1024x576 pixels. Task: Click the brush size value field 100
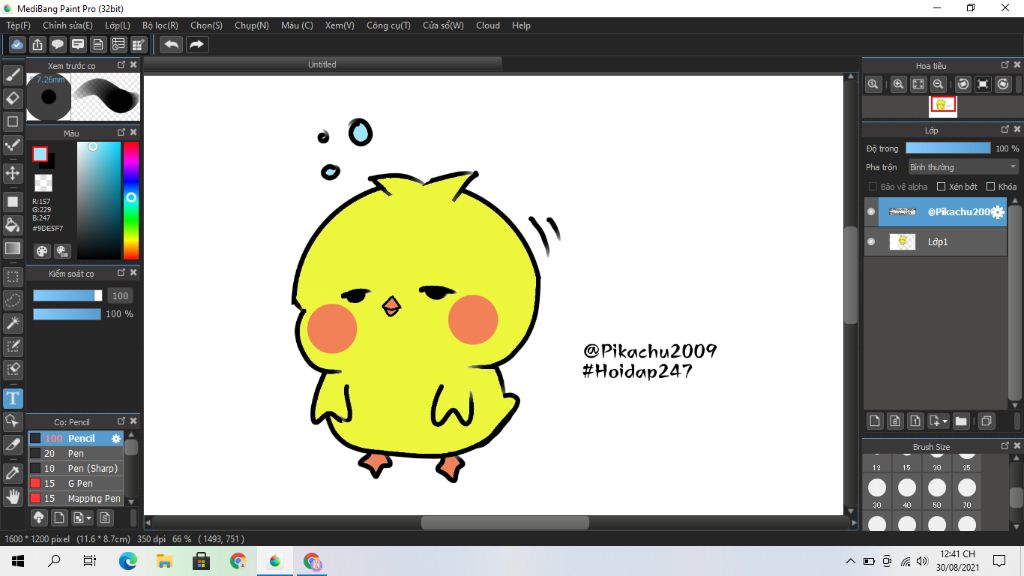pos(120,296)
